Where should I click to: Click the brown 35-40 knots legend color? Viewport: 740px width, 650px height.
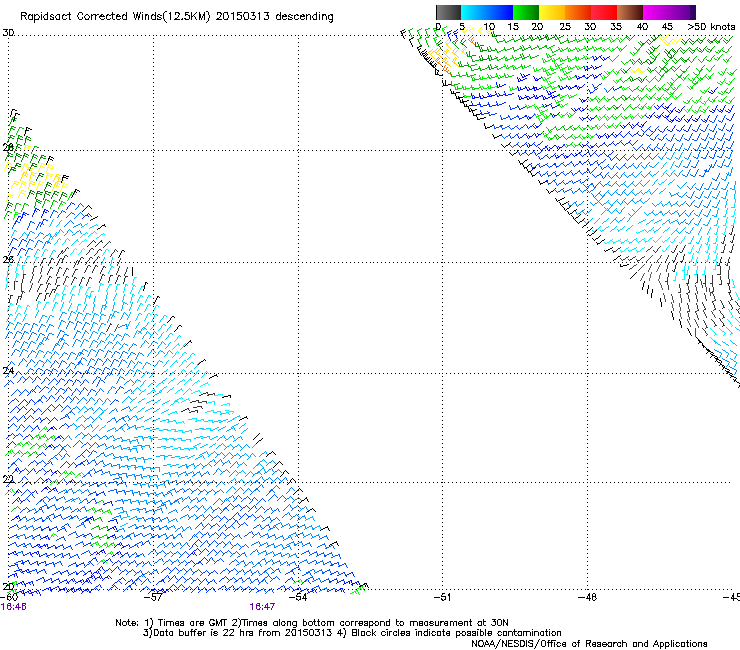[630, 12]
